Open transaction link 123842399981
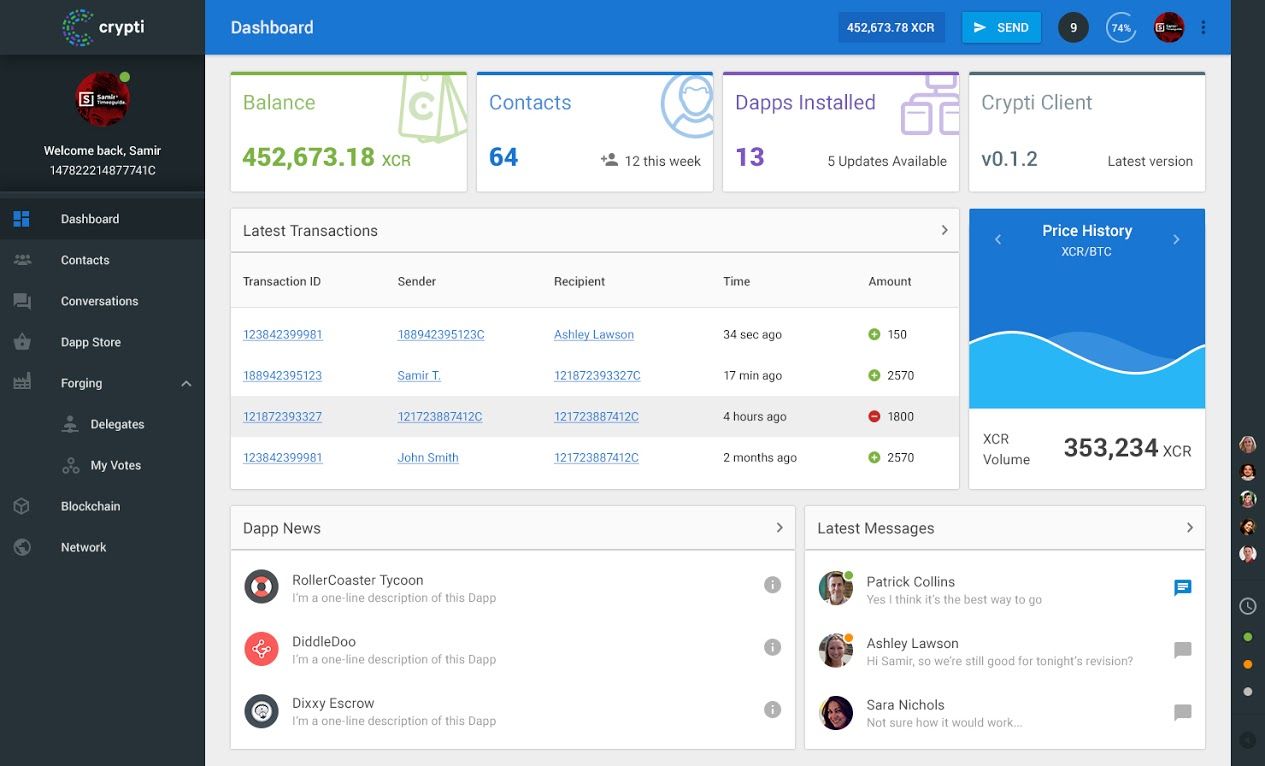Viewport: 1265px width, 766px height. [282, 334]
